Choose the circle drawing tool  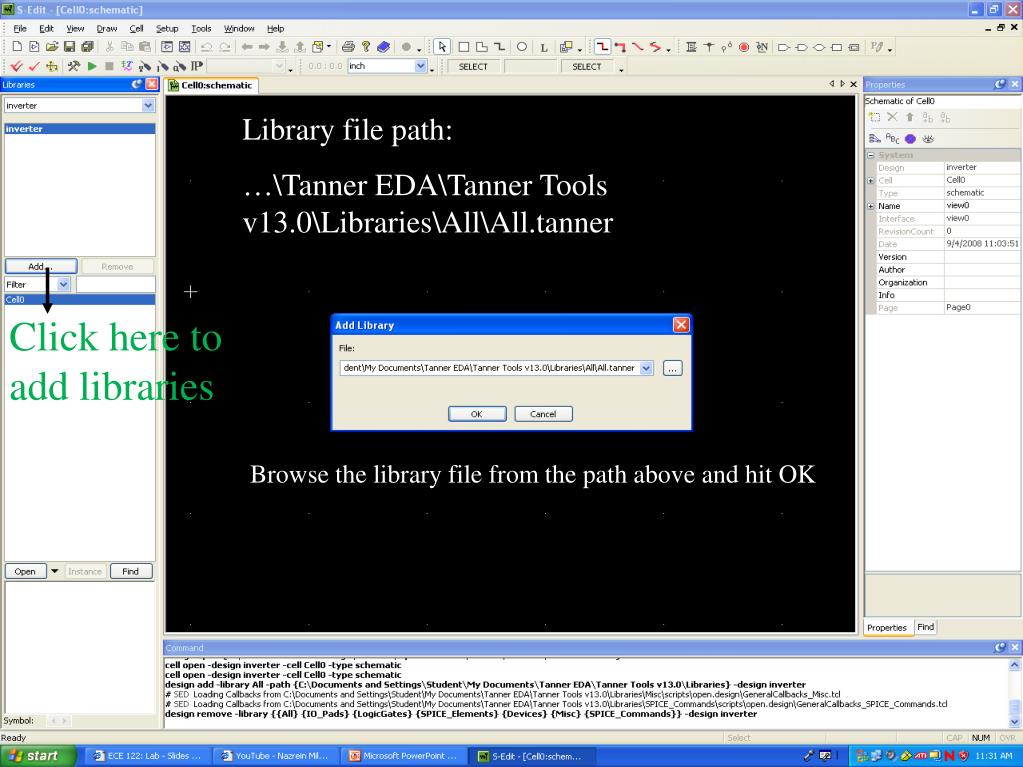pos(522,47)
